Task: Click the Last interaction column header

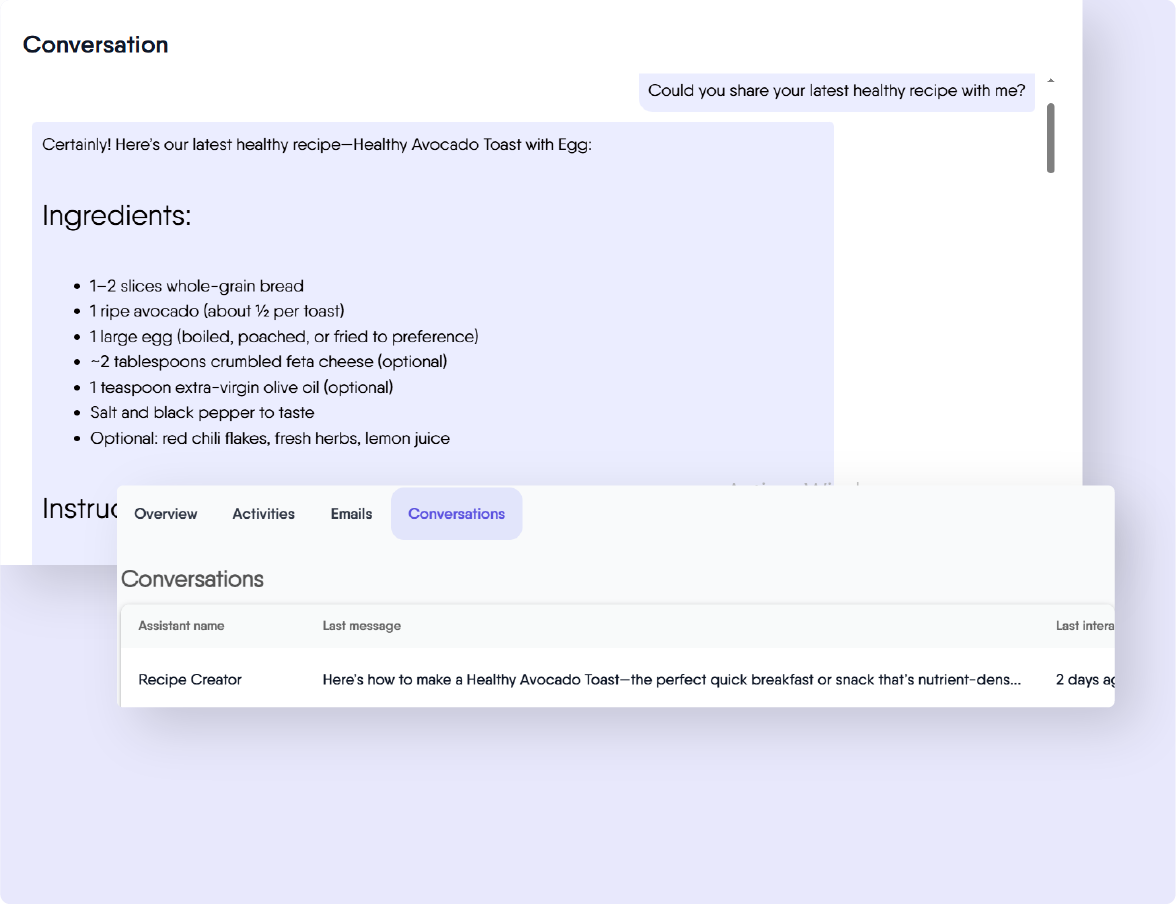Action: 1084,626
